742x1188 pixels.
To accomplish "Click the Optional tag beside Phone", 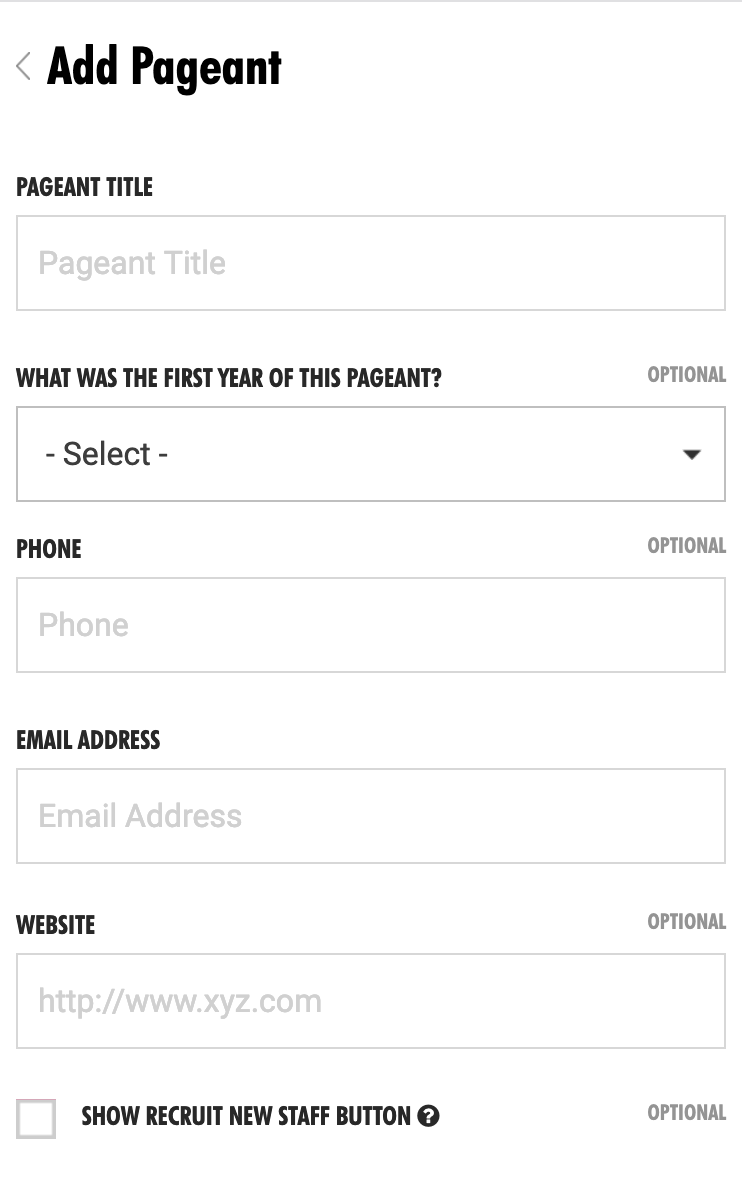I will 686,546.
